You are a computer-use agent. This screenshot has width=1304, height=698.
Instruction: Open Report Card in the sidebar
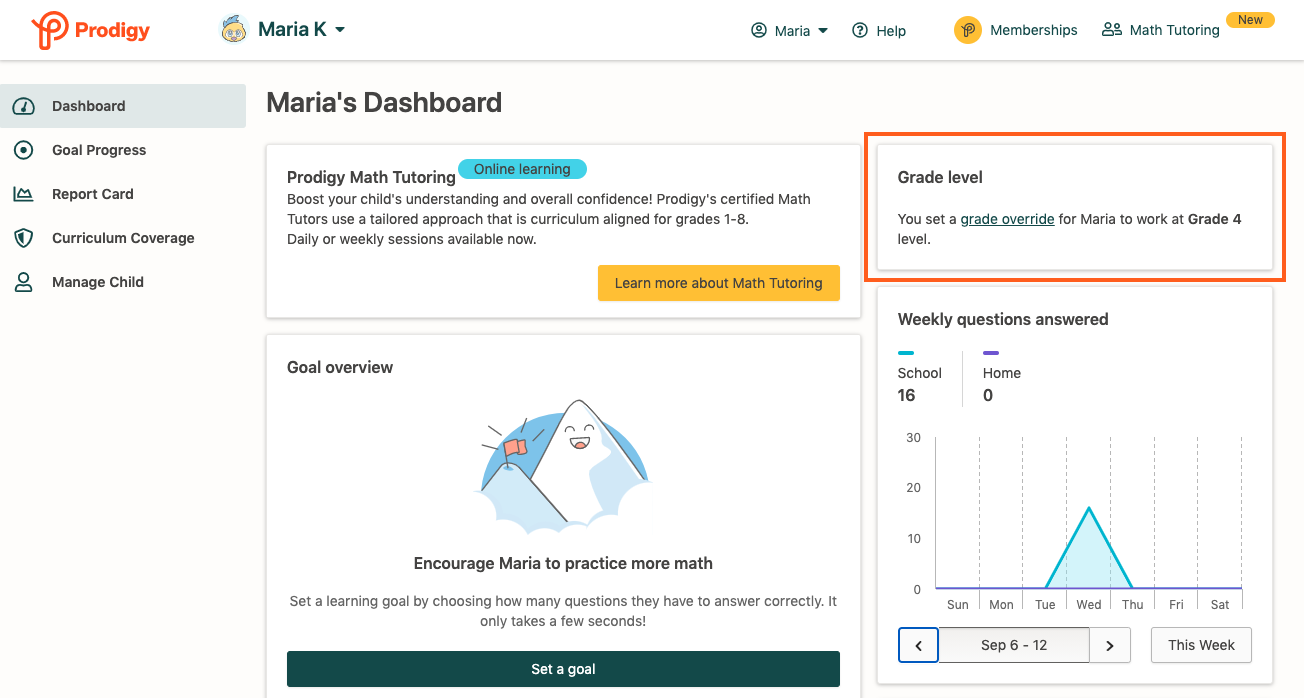click(123, 194)
